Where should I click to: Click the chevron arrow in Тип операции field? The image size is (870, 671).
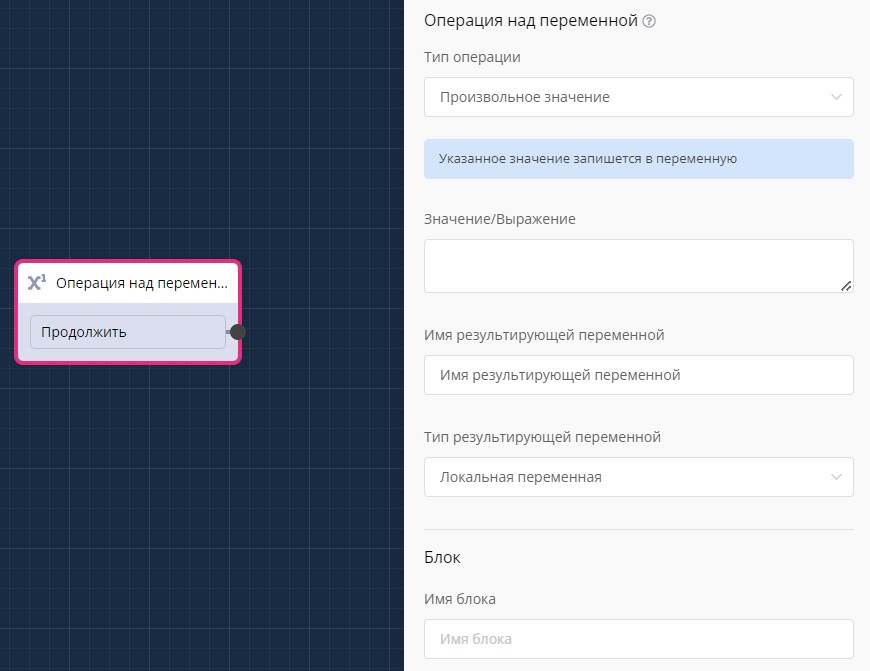(836, 97)
